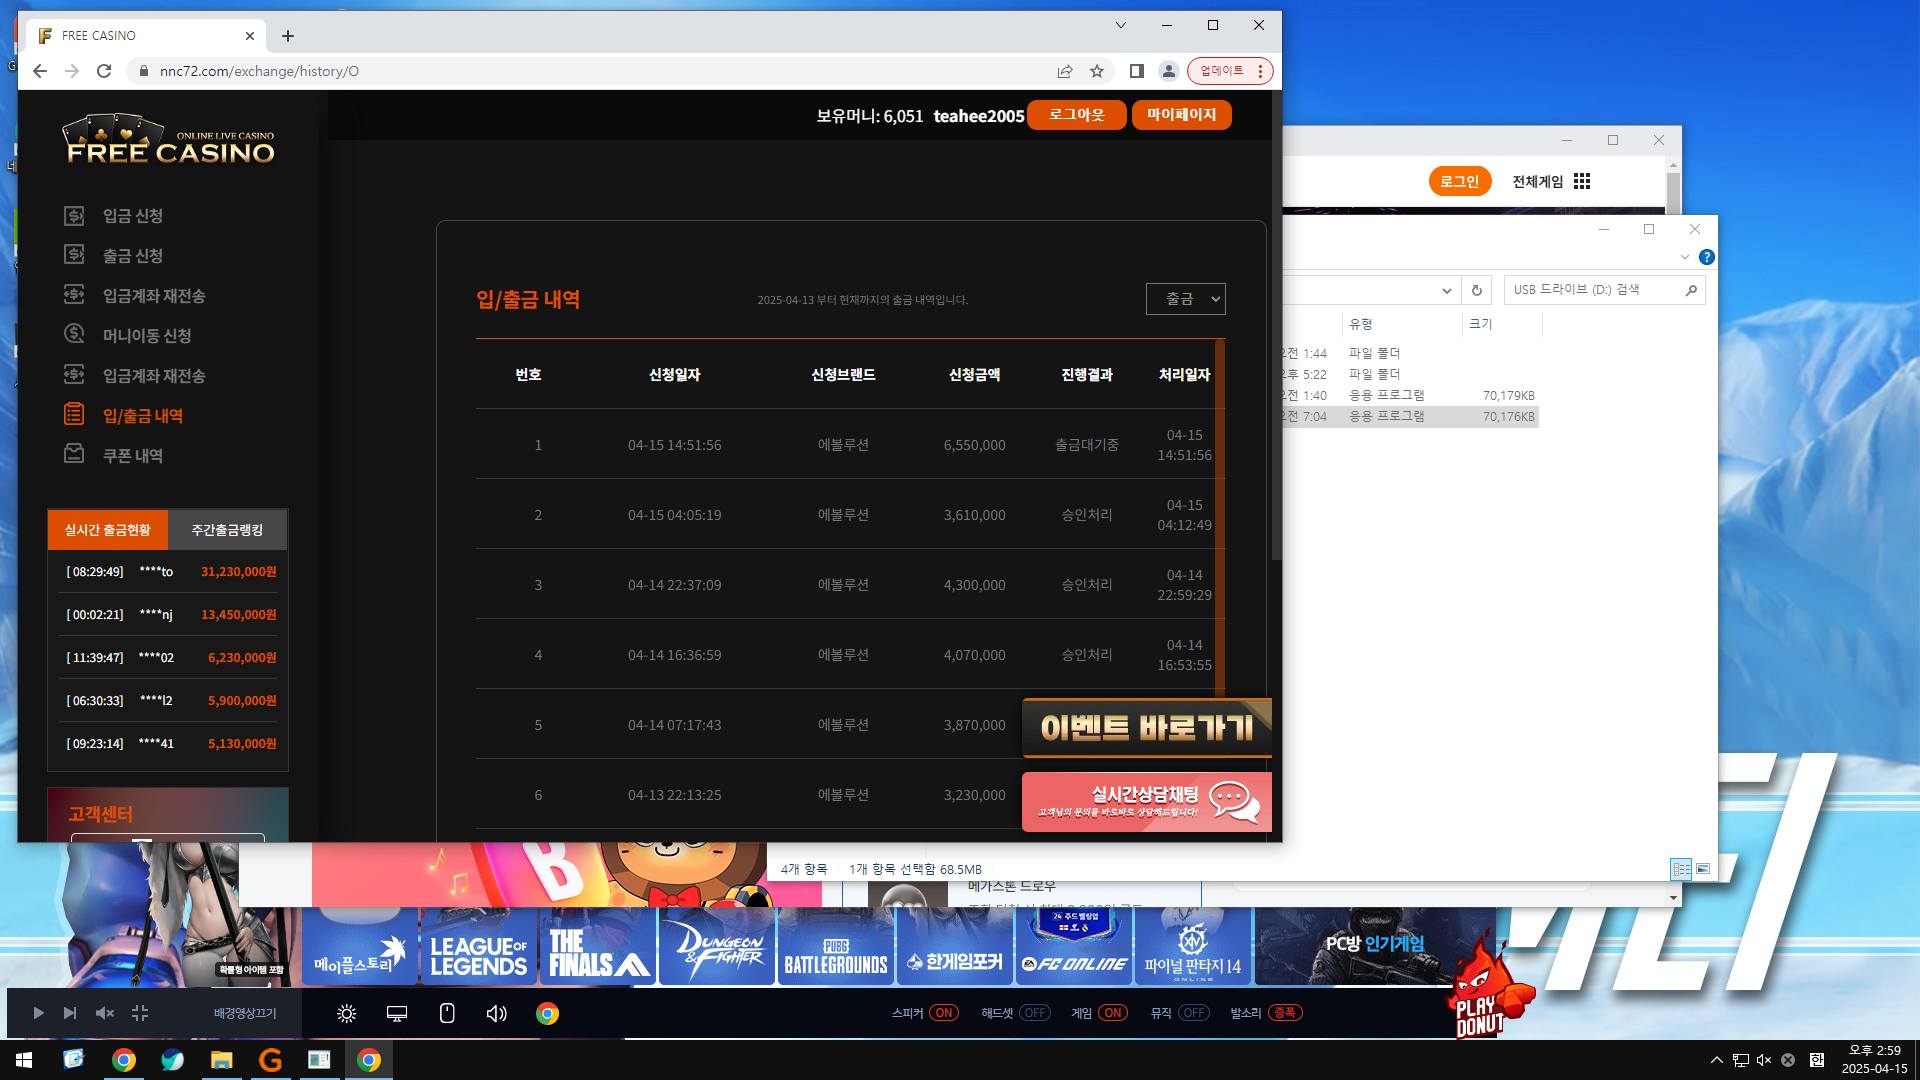This screenshot has height=1080, width=1920.
Task: Toggle 헤드셋 OFF switch
Action: point(1035,1013)
